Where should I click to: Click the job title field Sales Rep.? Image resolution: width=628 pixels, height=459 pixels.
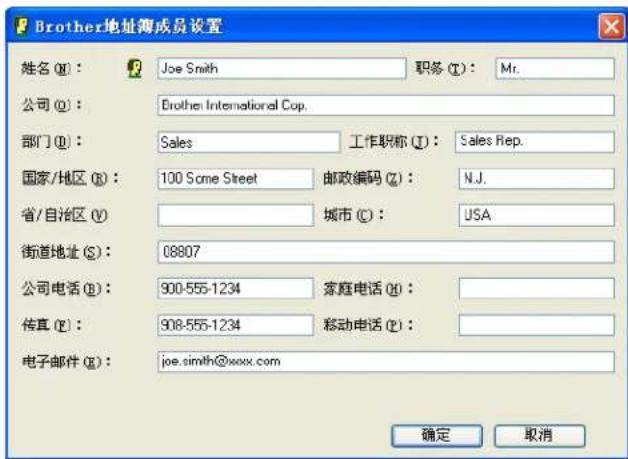(x=534, y=142)
